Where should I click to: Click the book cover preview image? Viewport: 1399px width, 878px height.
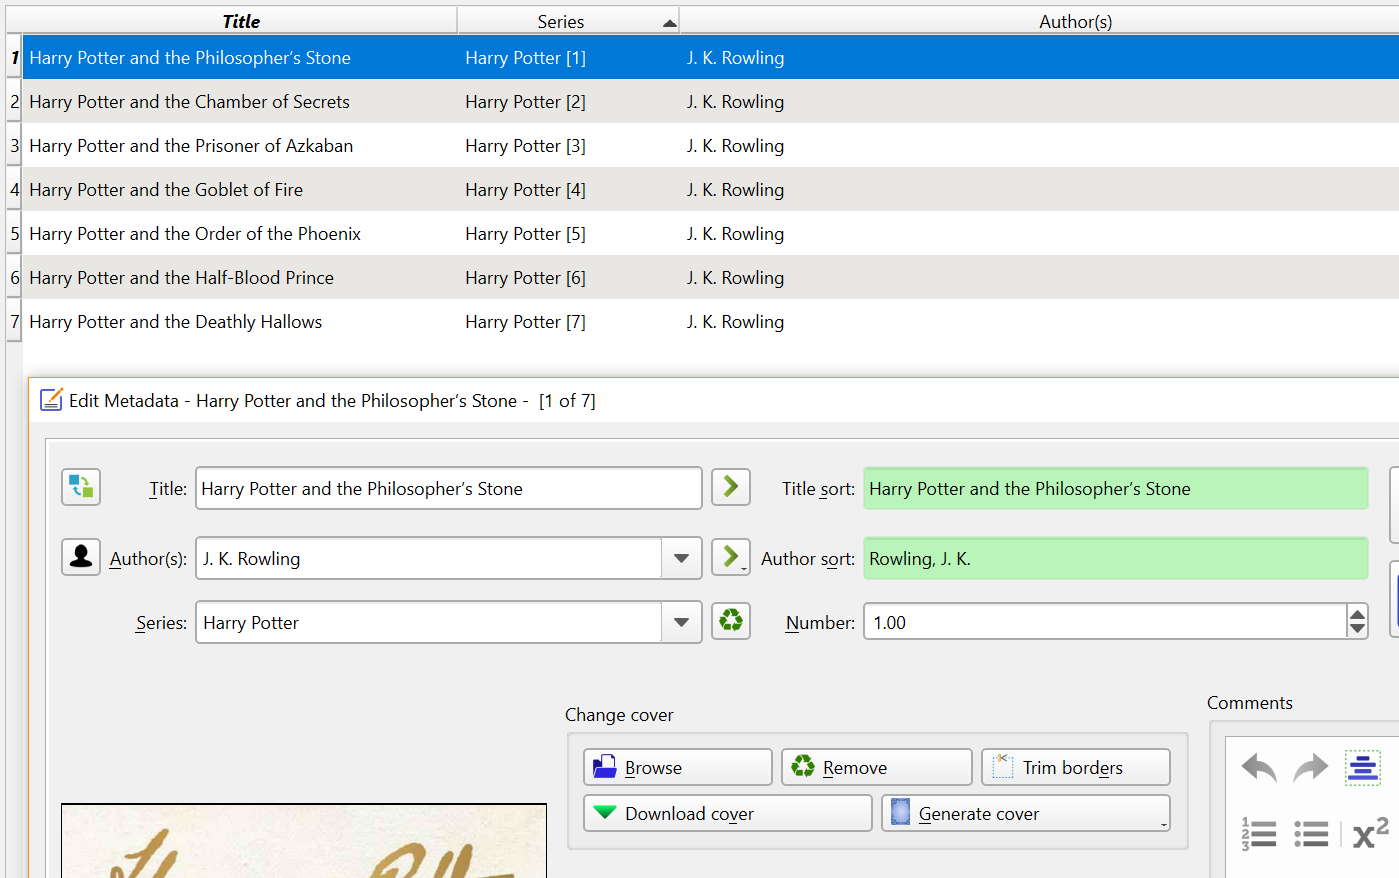click(x=304, y=841)
